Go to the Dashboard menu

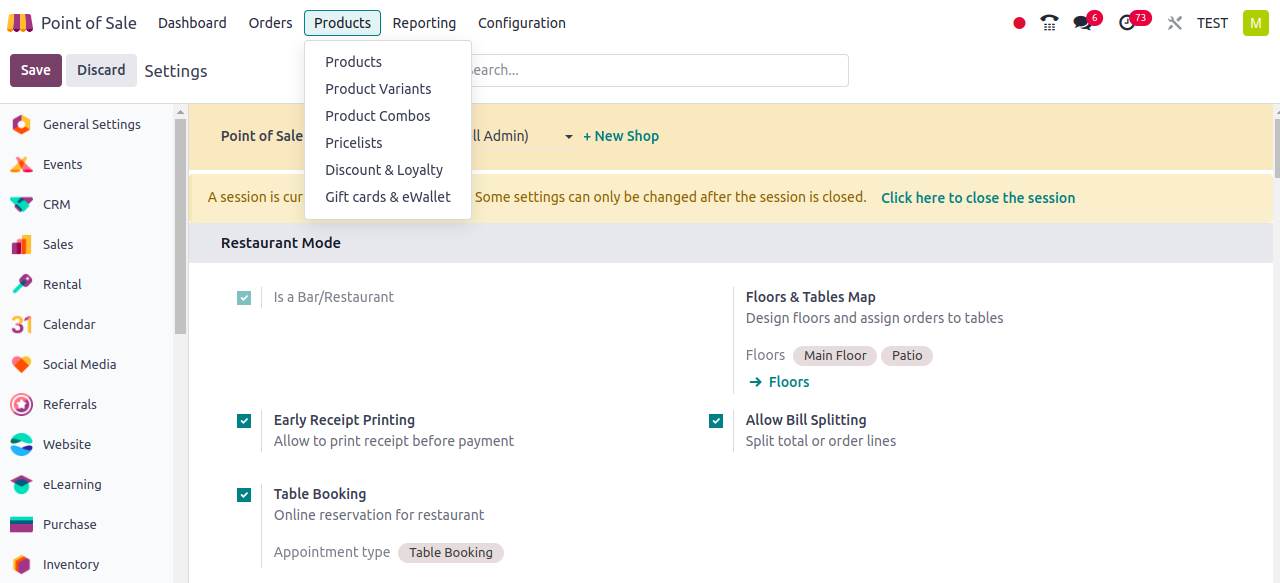[192, 23]
